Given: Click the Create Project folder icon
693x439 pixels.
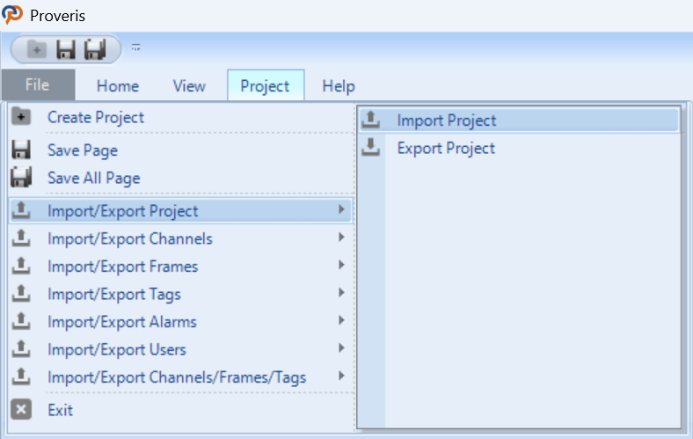Looking at the screenshot, I should pos(21,117).
